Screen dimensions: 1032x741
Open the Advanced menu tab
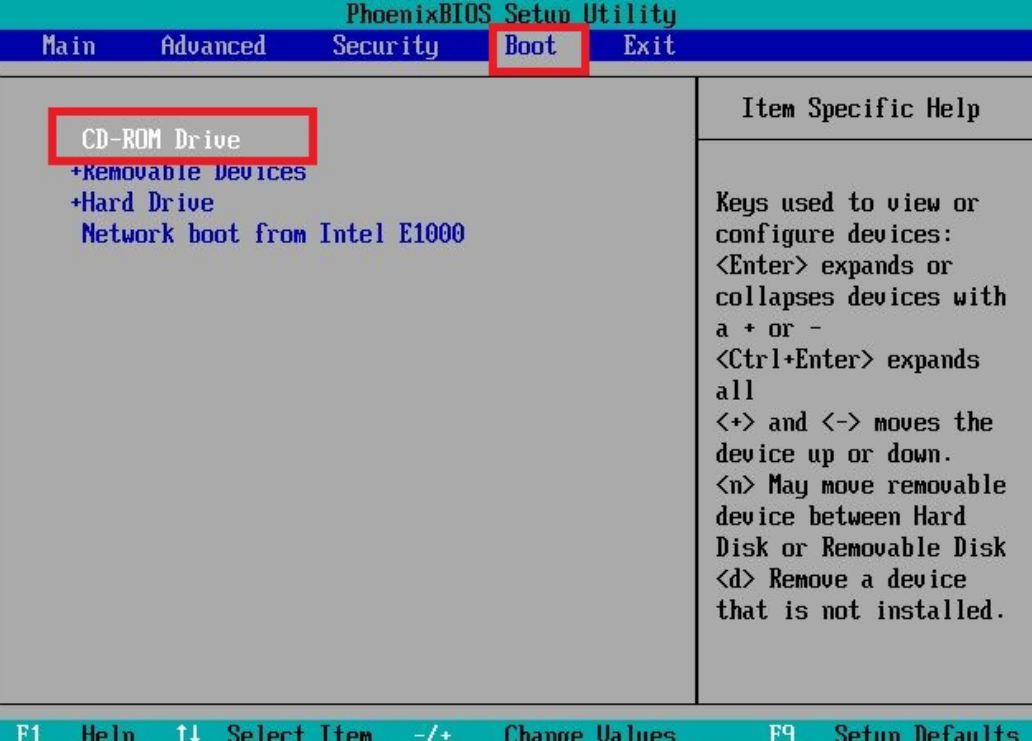click(213, 46)
